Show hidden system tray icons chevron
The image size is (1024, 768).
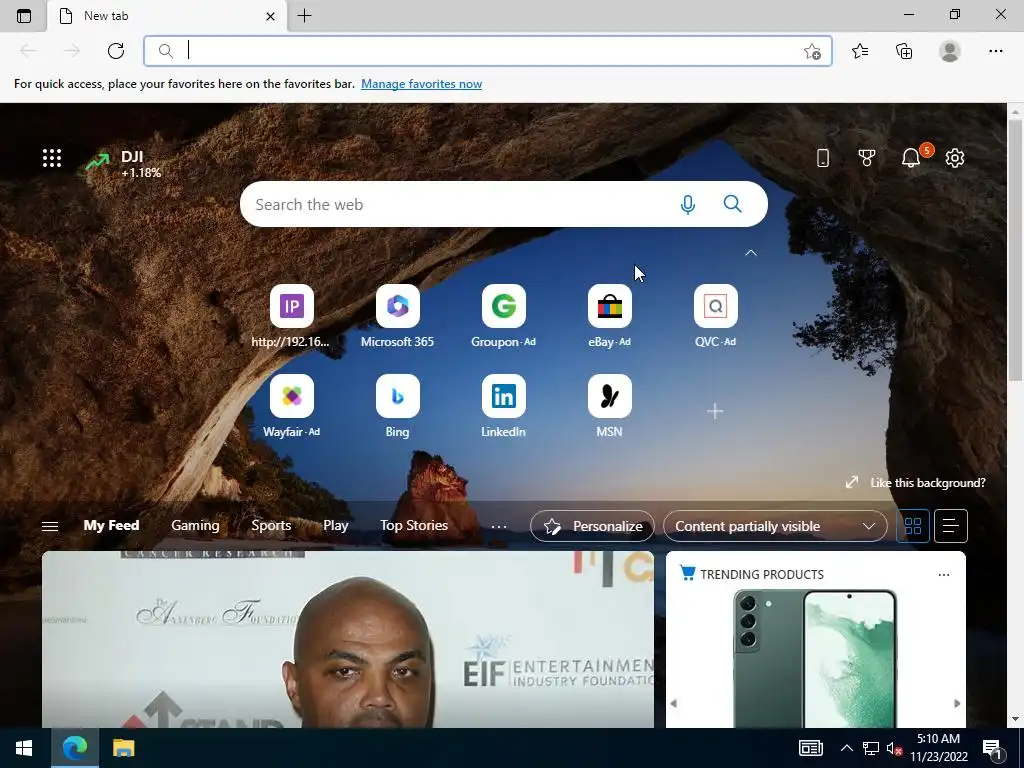tap(846, 748)
